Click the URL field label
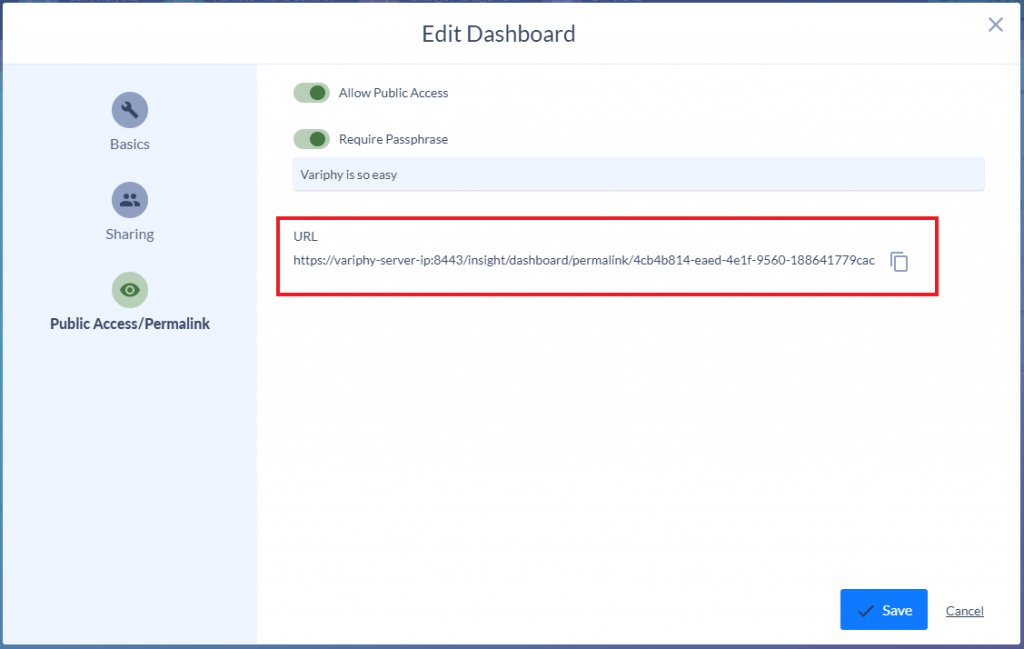The image size is (1024, 649). (x=305, y=236)
